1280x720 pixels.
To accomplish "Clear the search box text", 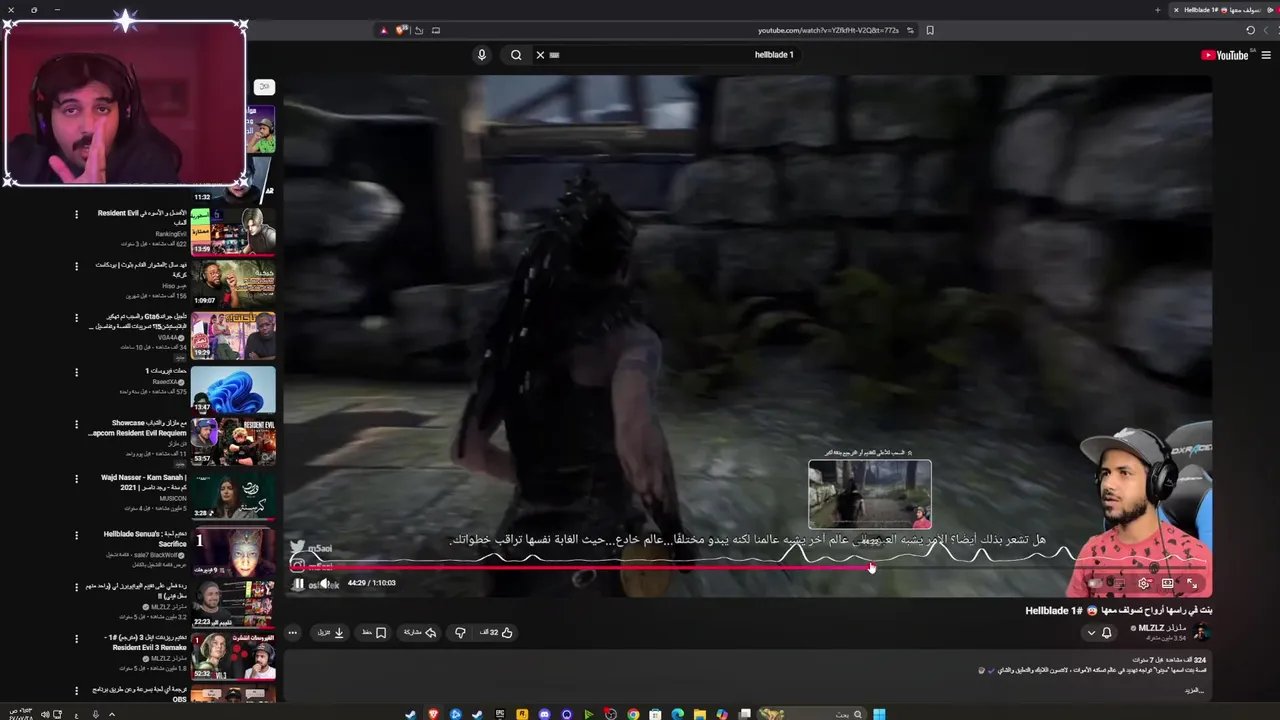I will point(540,55).
